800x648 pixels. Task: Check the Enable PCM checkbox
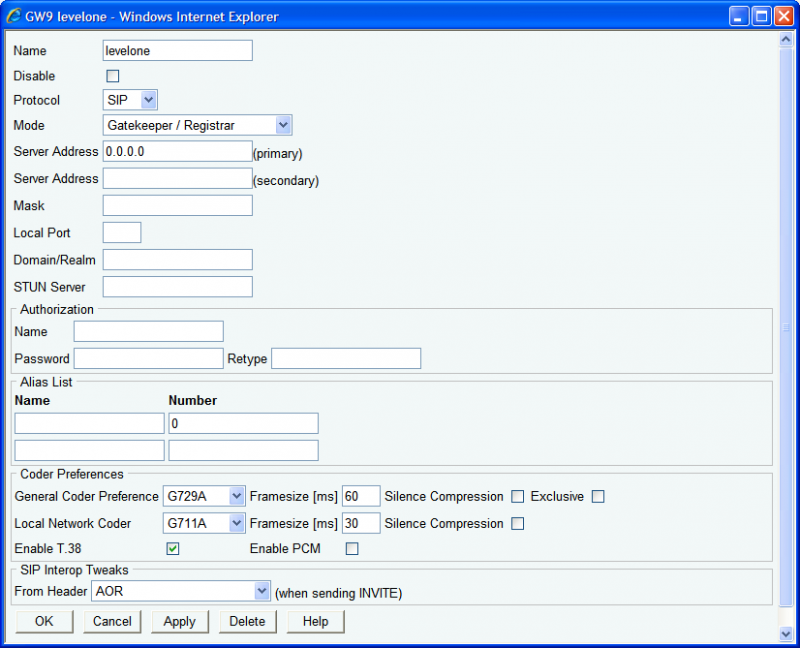click(352, 549)
